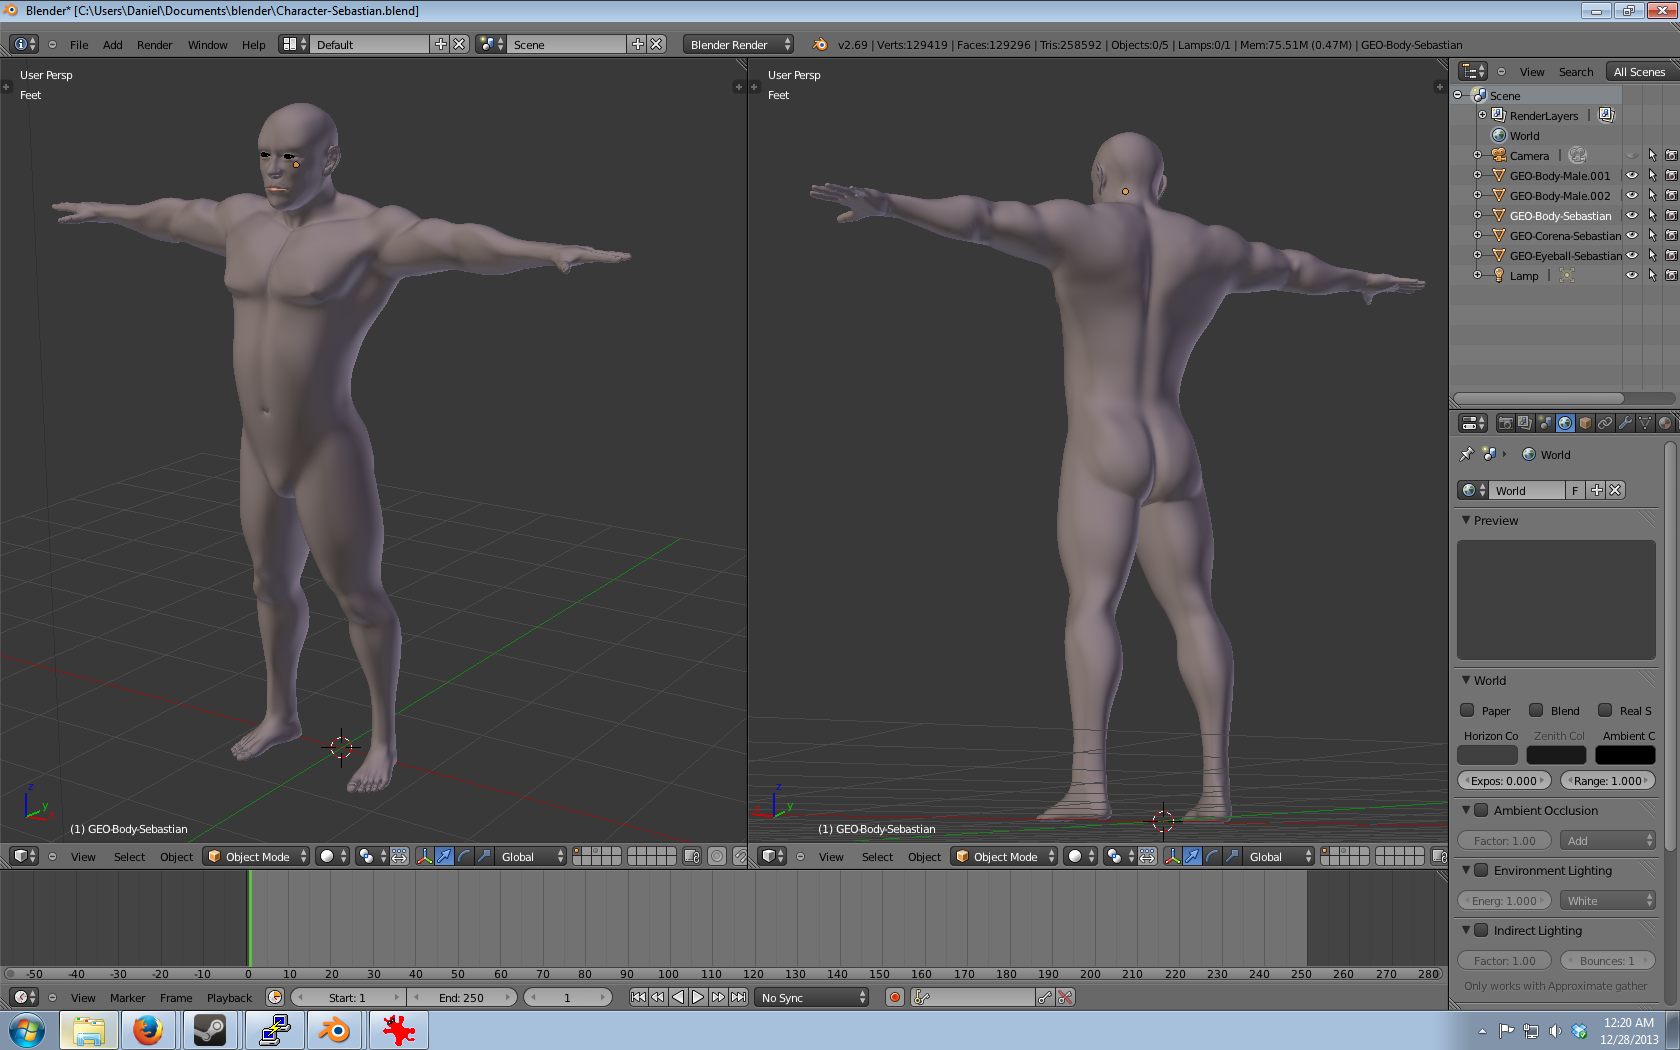1680x1050 pixels.
Task: Hide GEO-Body-Sebastian using its eye icon
Action: pyautogui.click(x=1632, y=216)
